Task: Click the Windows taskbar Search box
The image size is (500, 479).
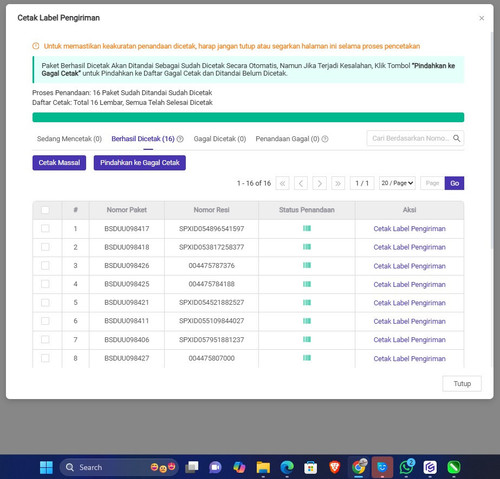Action: [119, 467]
